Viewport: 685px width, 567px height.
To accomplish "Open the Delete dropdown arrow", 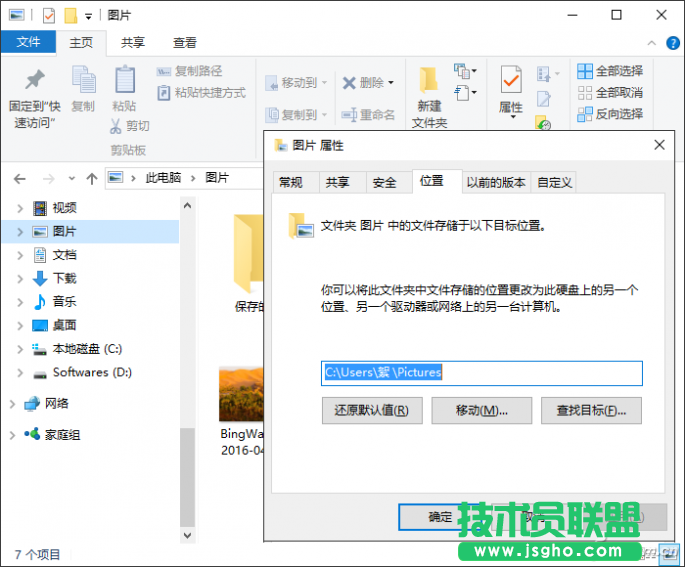I will click(x=391, y=83).
